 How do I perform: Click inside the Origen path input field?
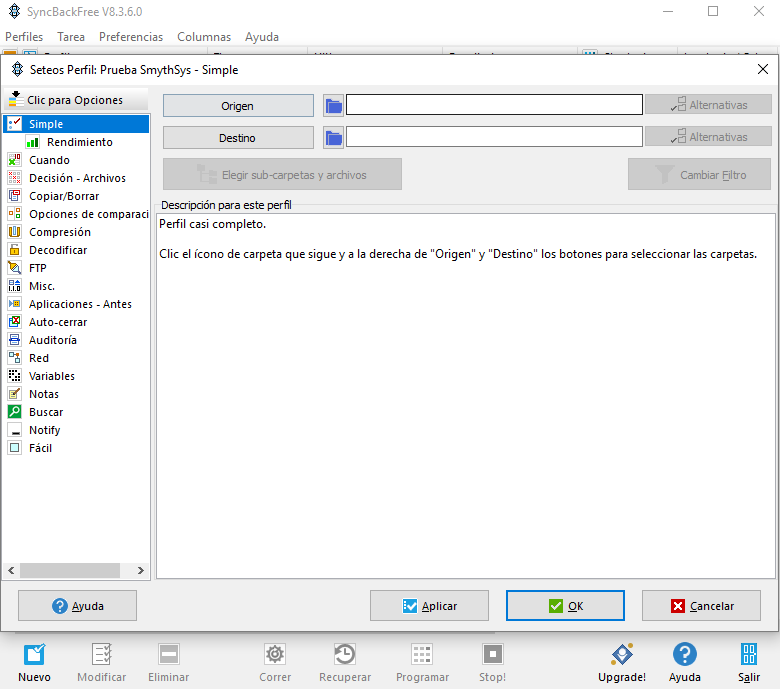point(494,105)
